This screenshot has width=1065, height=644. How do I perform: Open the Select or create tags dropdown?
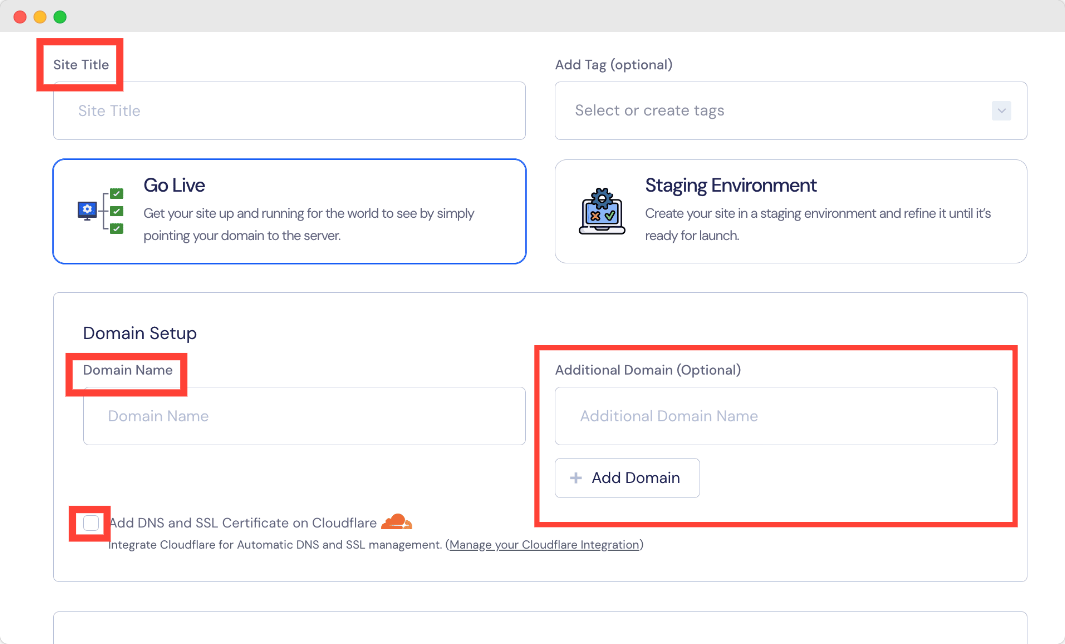791,111
